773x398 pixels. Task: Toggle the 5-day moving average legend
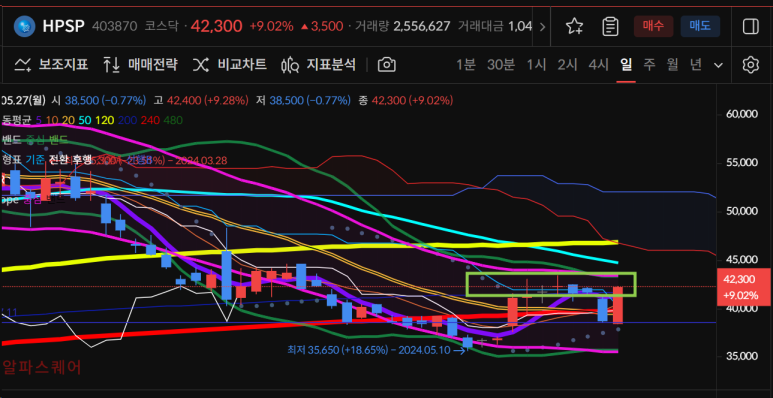pos(39,120)
